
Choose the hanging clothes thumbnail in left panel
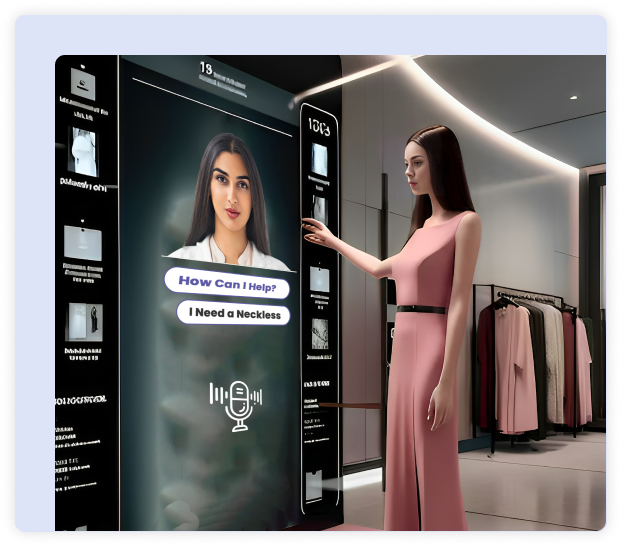85,322
